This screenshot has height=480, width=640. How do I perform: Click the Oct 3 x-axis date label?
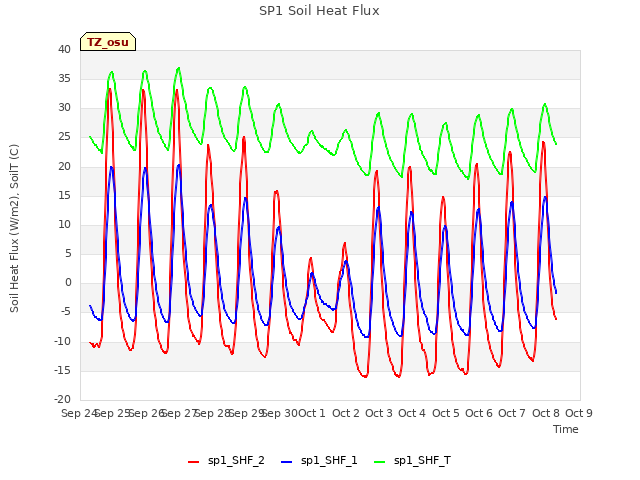coord(379,413)
